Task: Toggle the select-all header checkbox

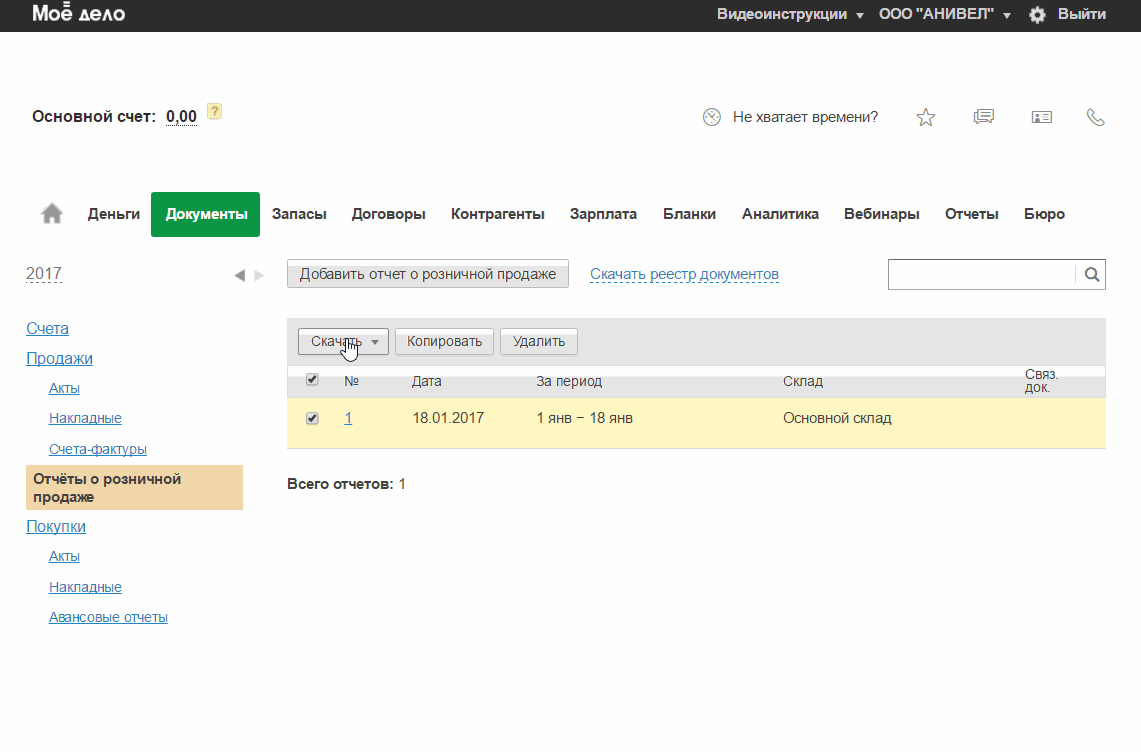Action: pos(312,380)
